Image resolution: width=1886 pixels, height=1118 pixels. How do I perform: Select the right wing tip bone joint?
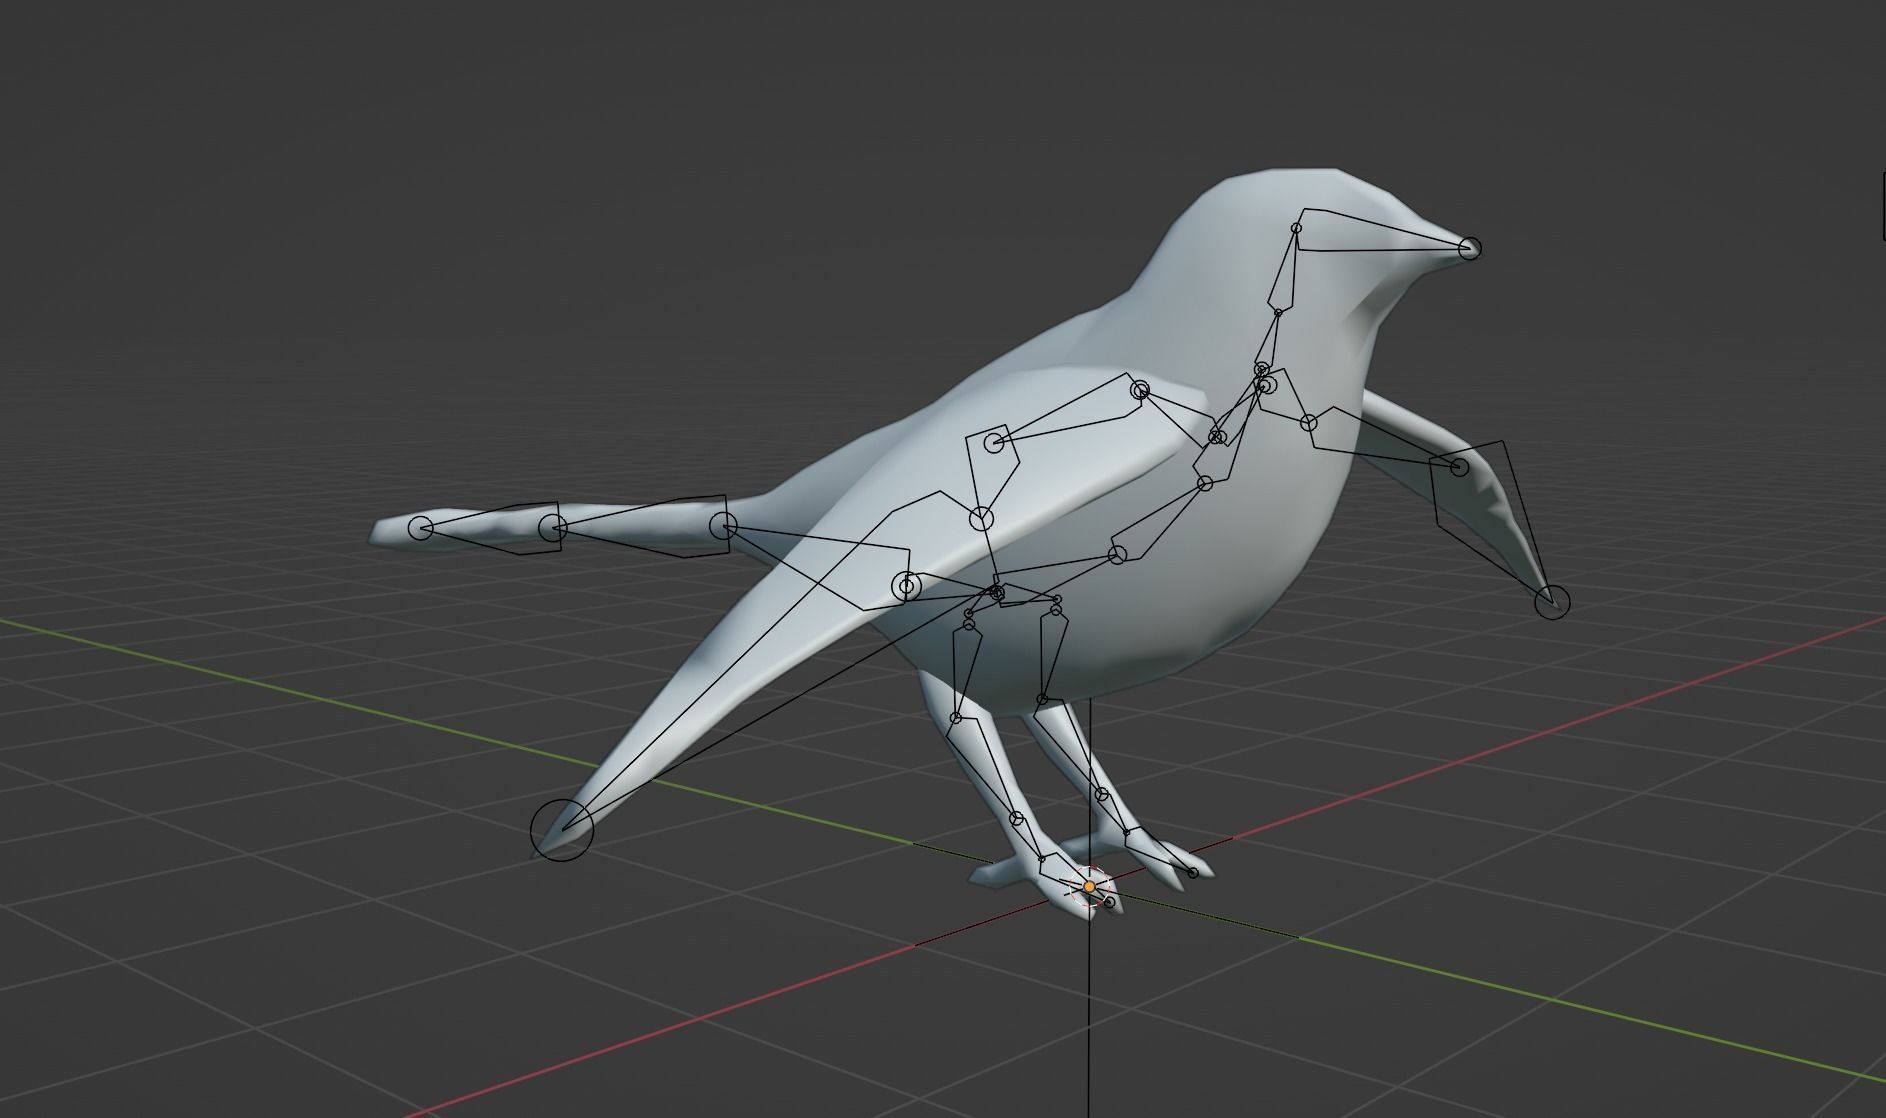(x=1552, y=602)
